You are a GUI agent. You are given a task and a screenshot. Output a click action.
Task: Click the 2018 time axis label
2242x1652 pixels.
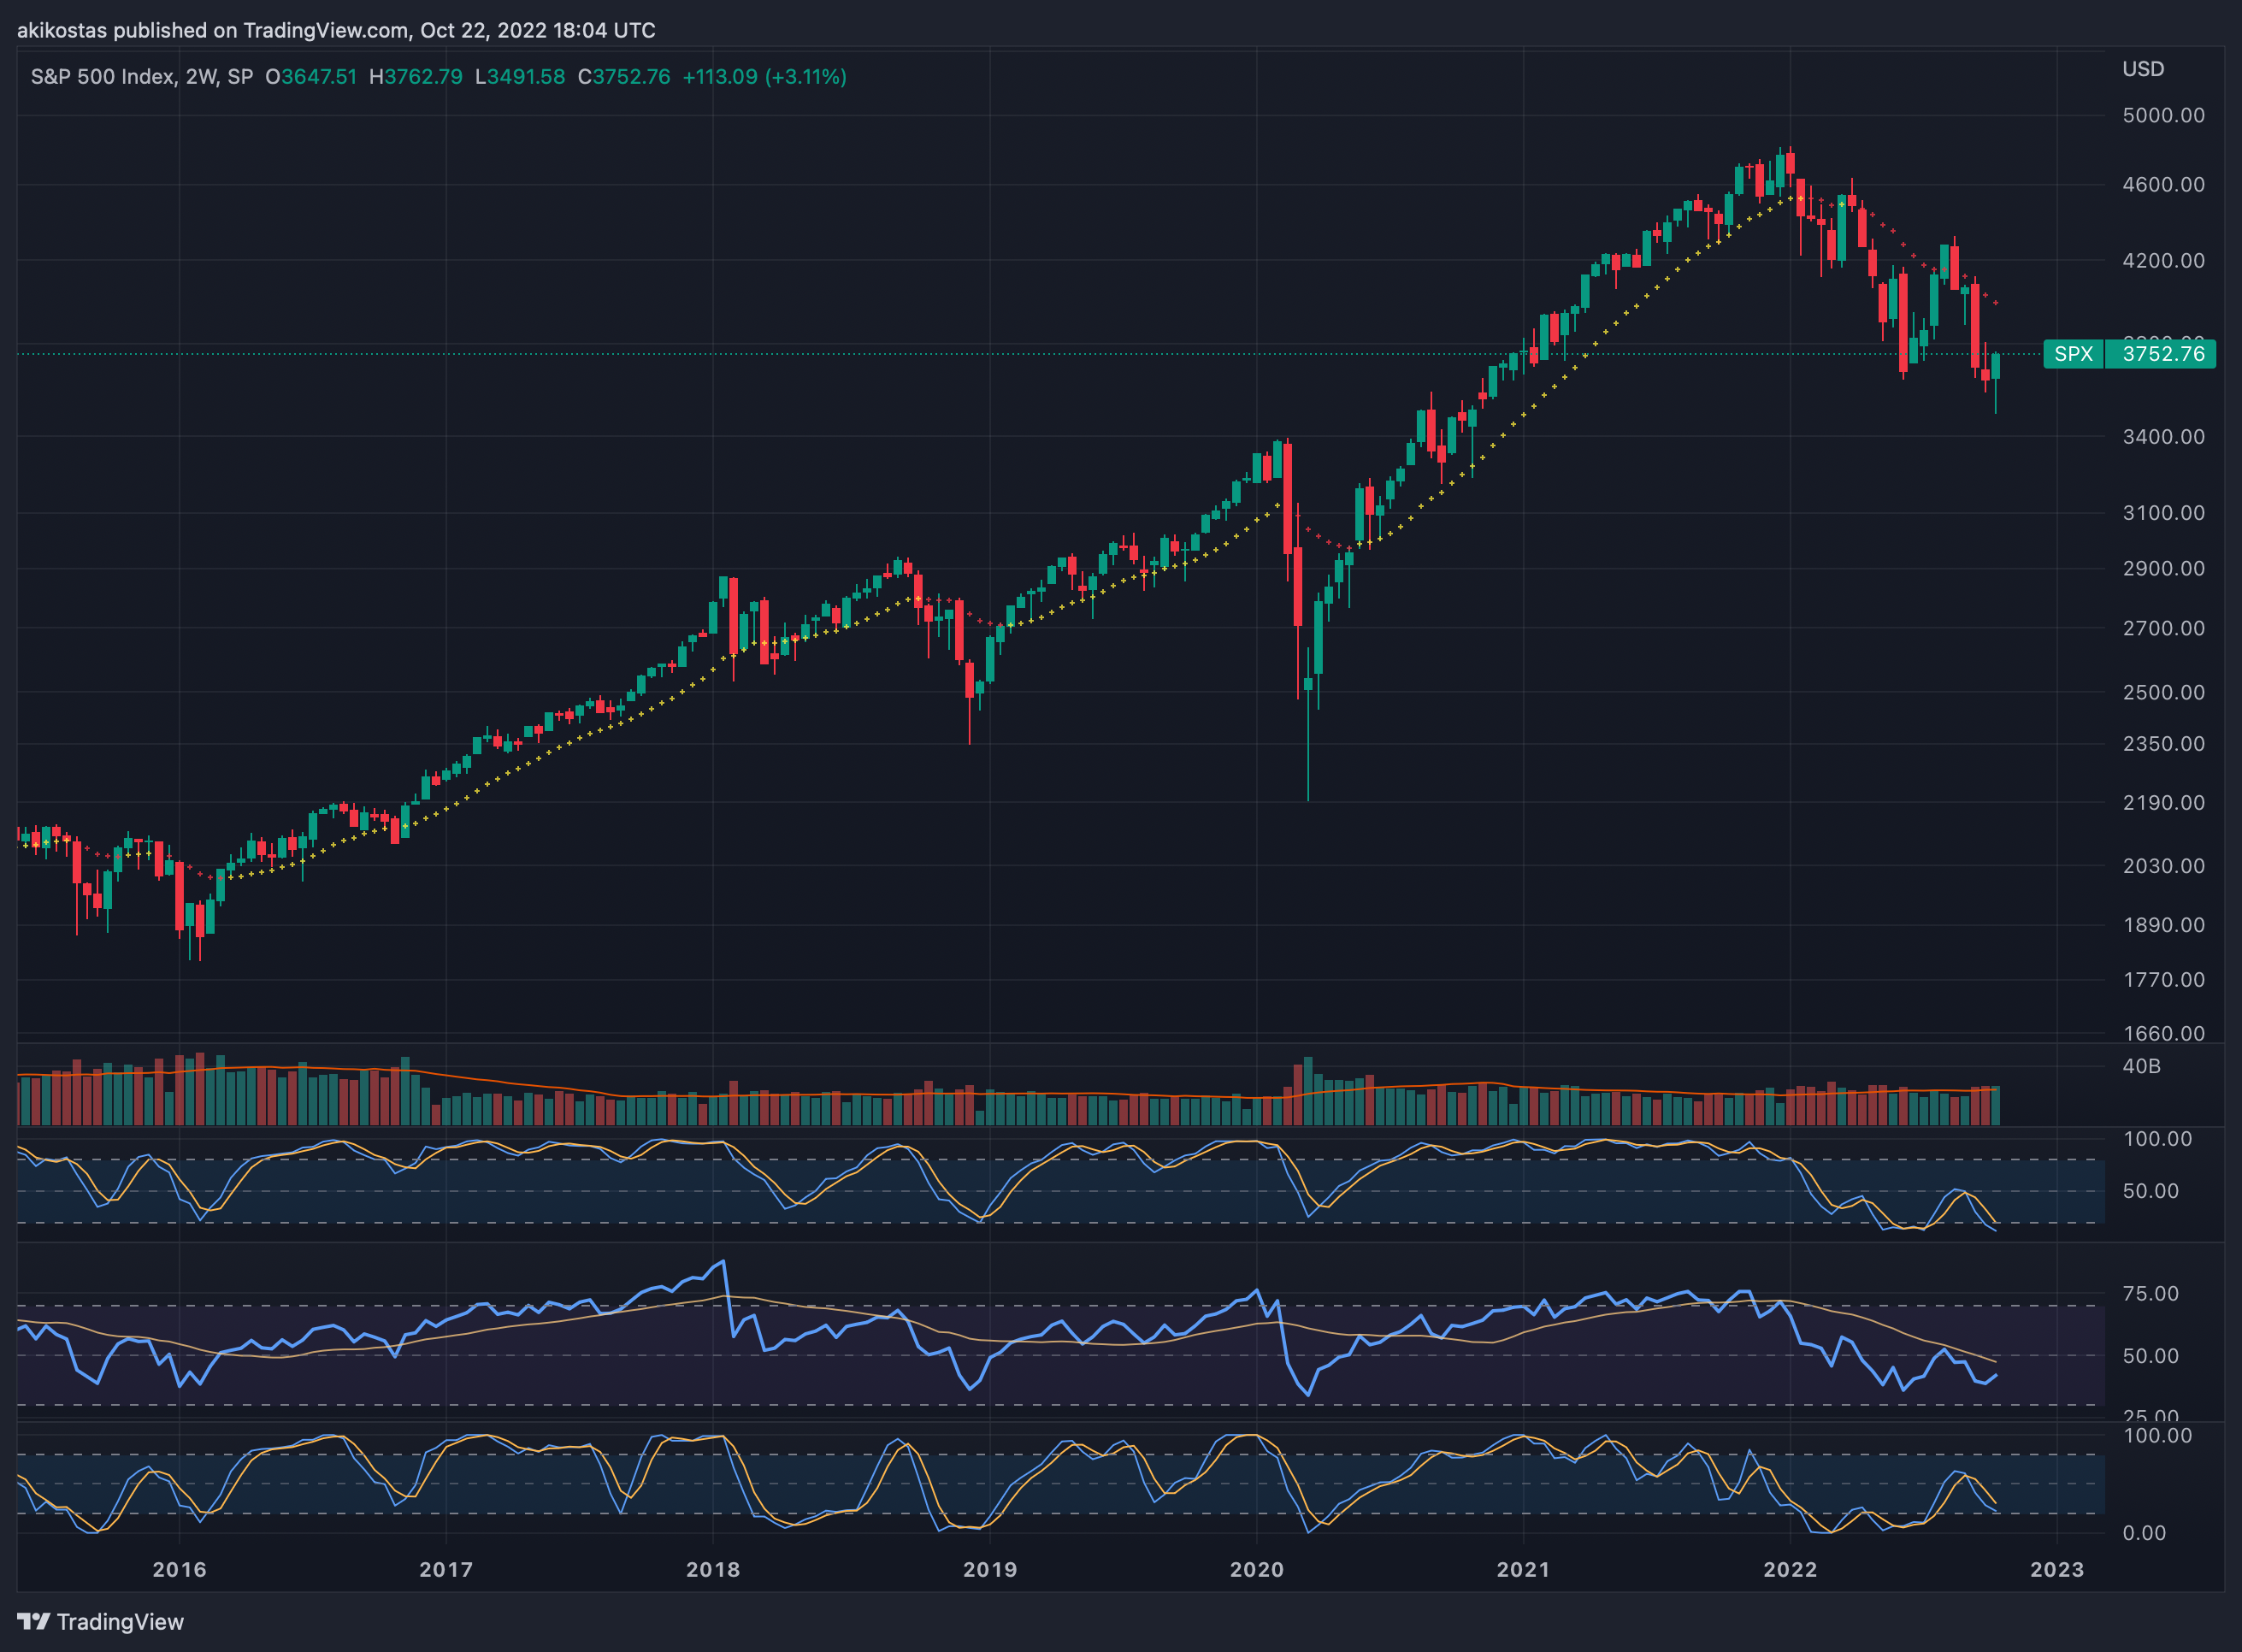(x=713, y=1569)
